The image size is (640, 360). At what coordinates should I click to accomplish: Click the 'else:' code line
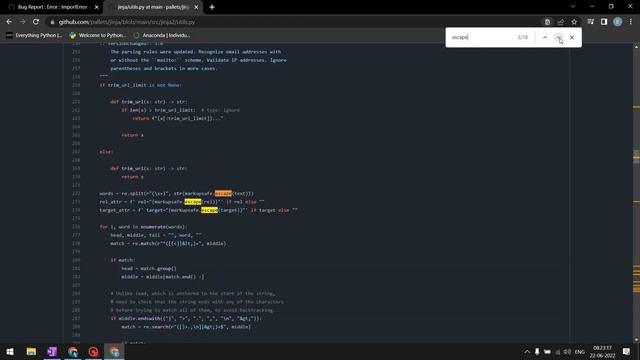tap(106, 152)
